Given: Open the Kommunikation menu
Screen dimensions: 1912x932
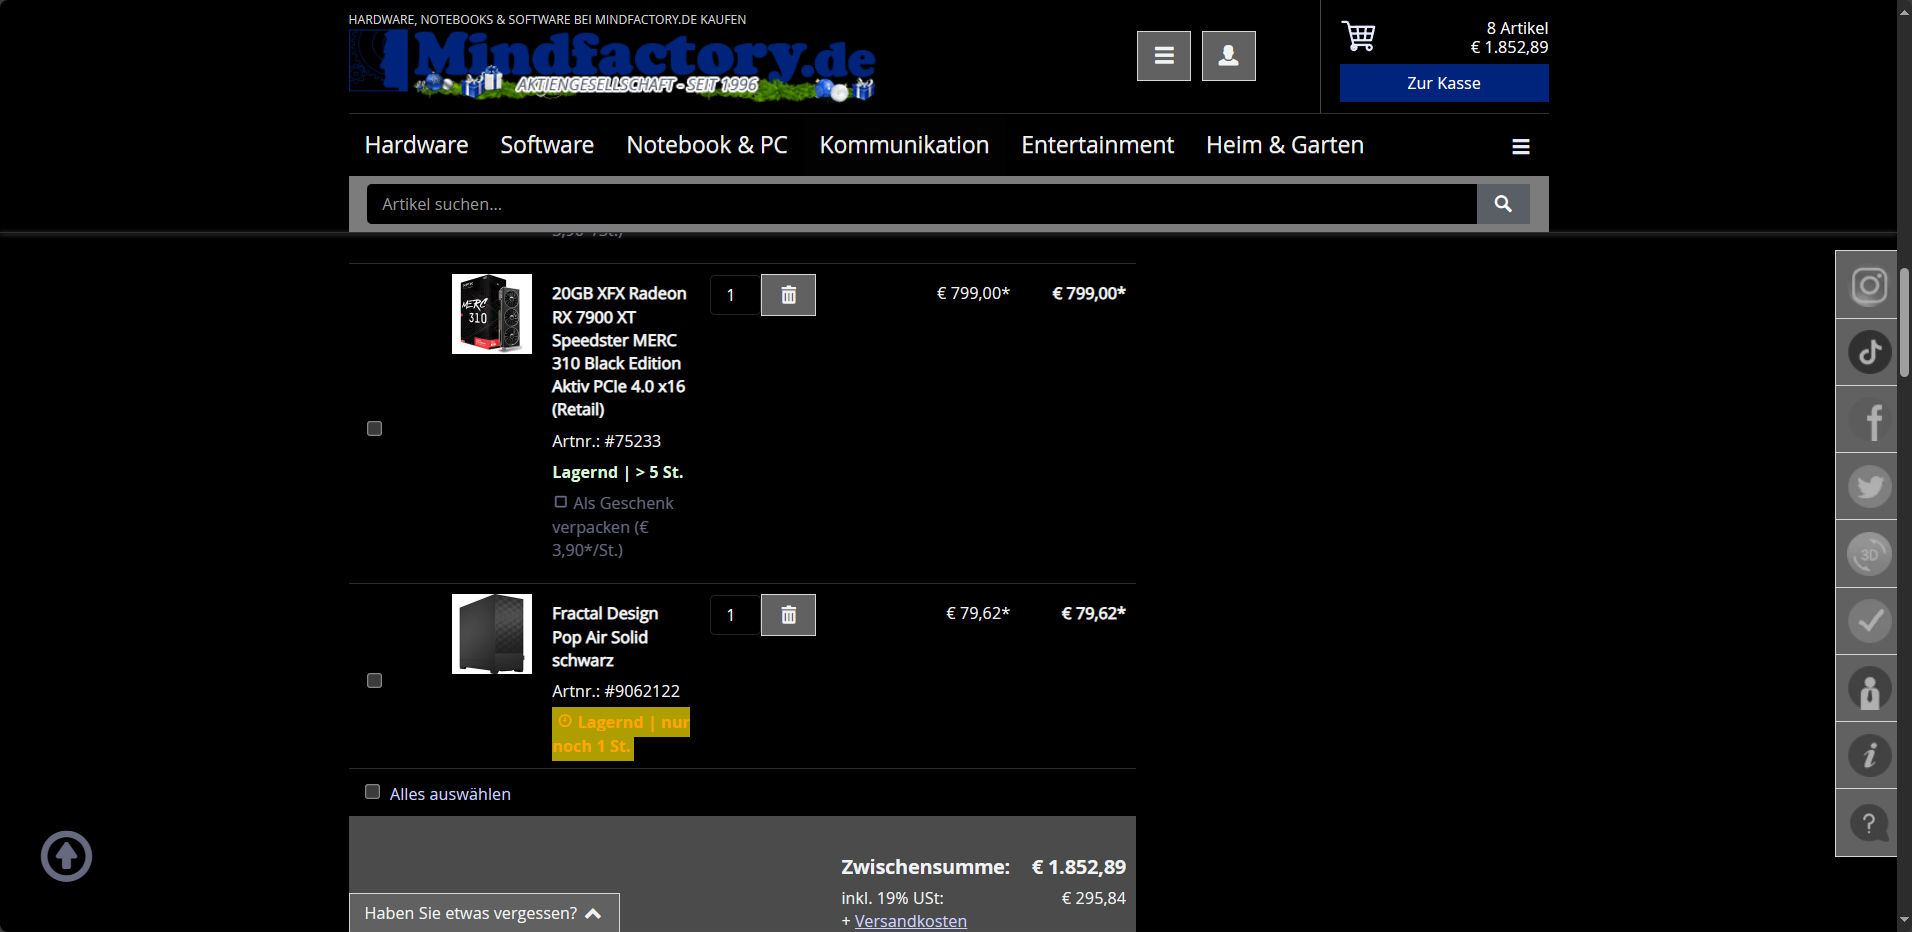Looking at the screenshot, I should tap(904, 145).
